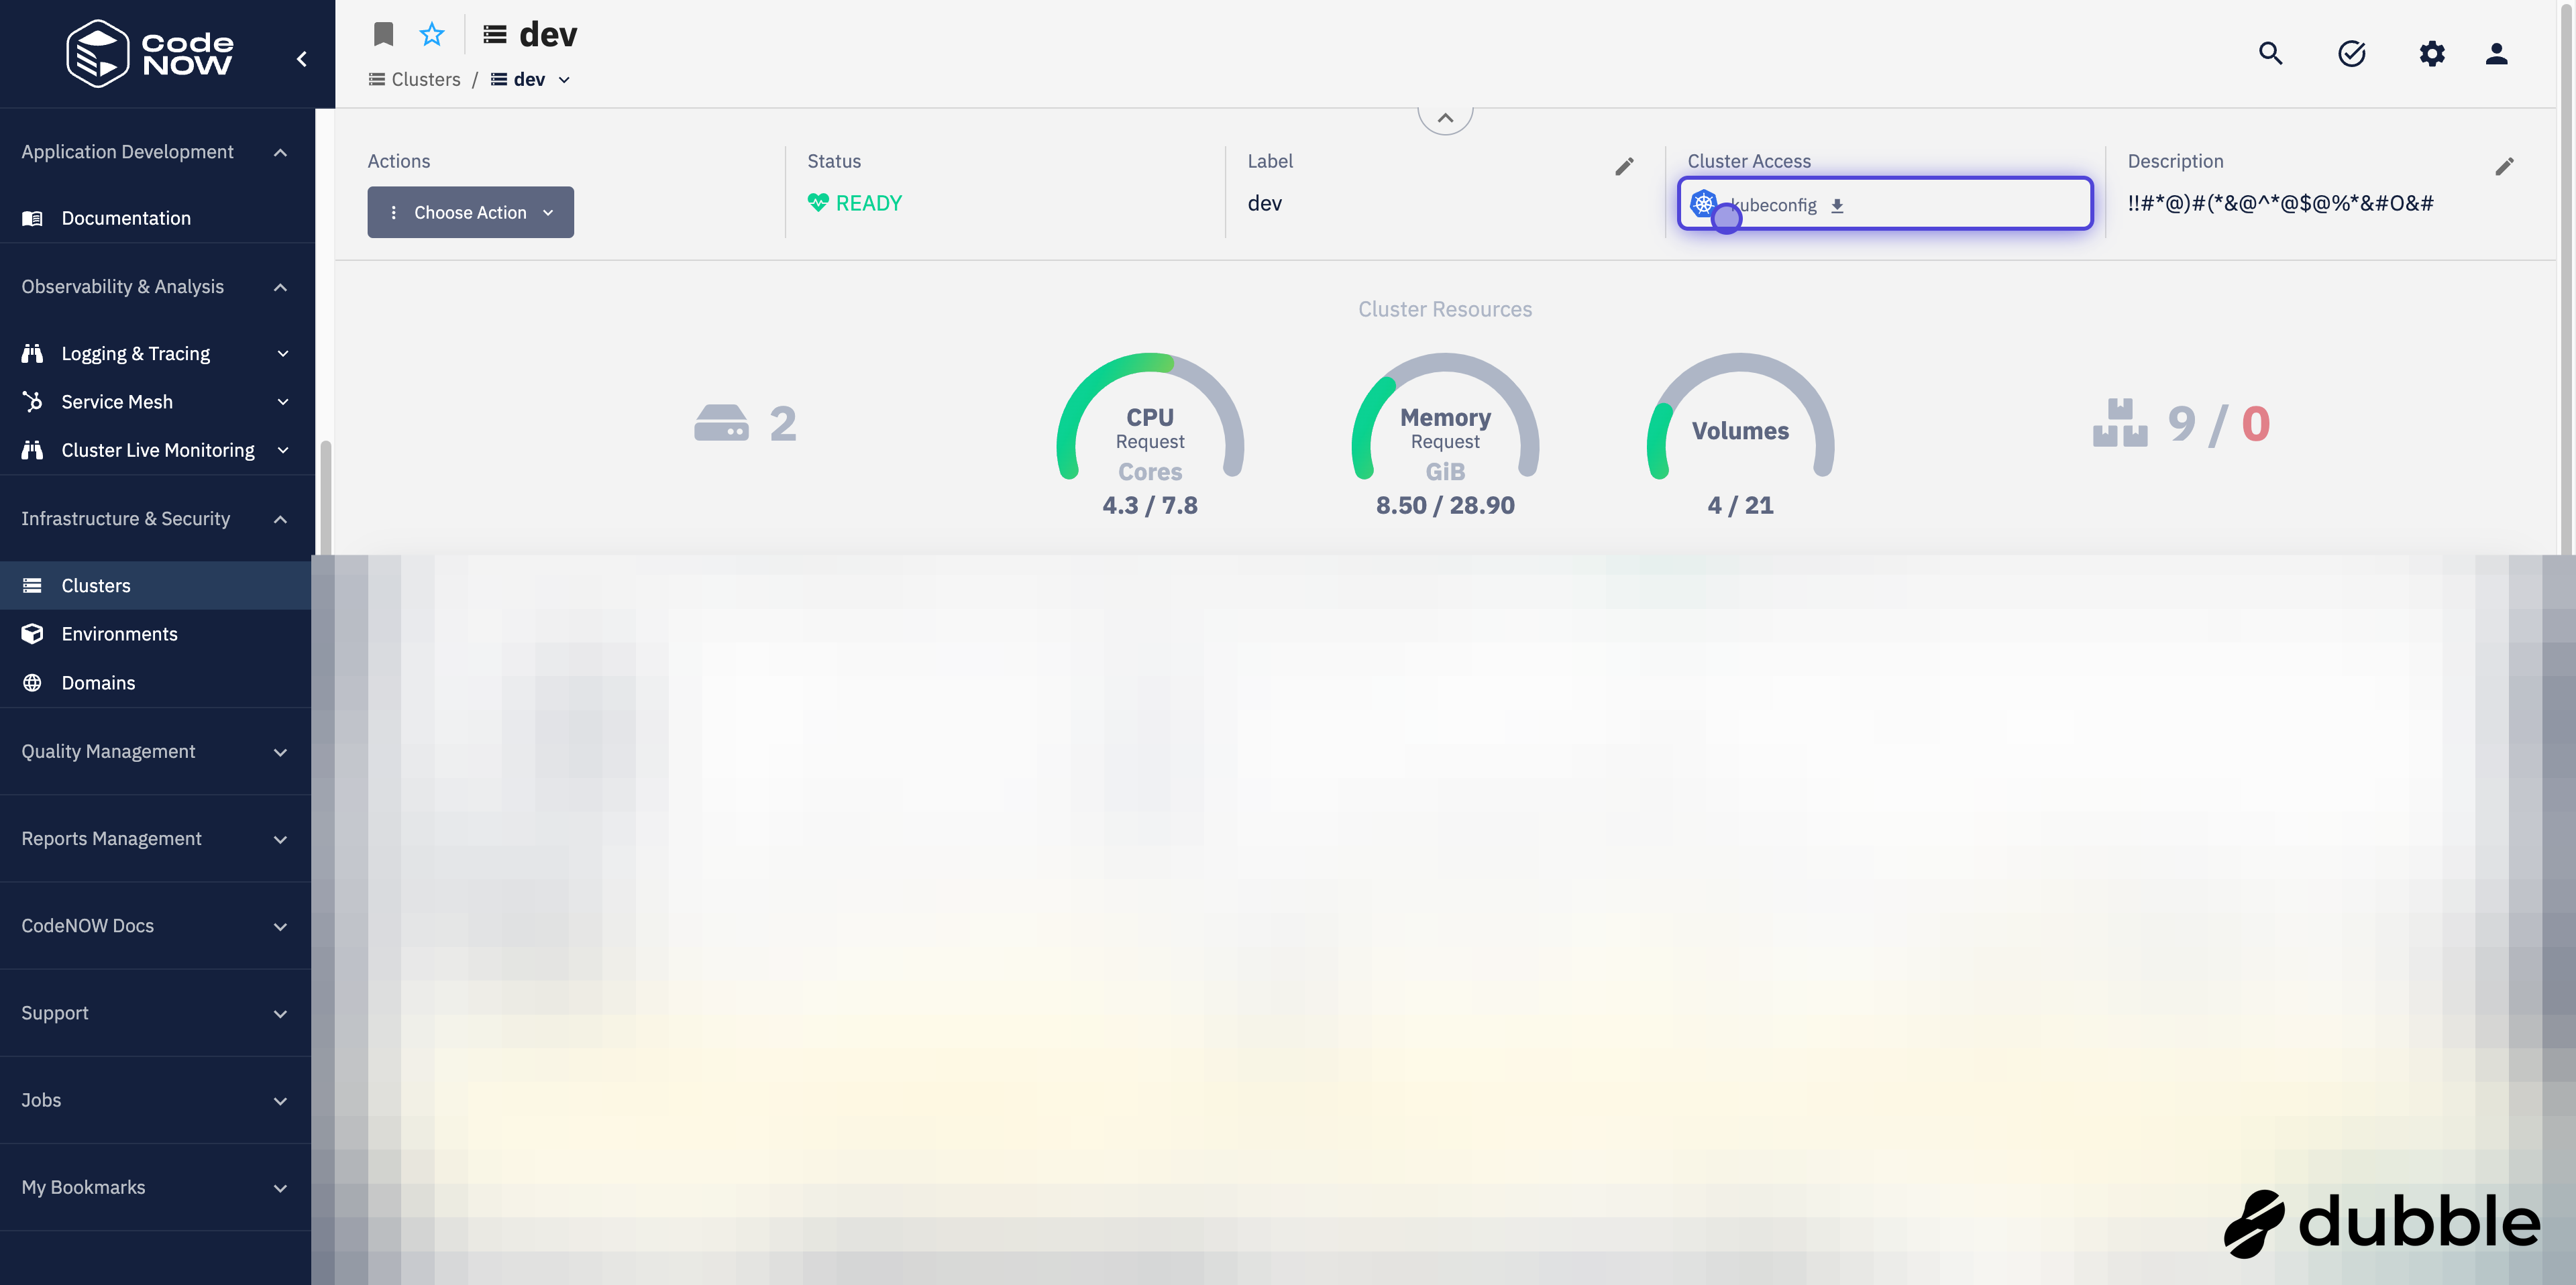Download the kubeconfig file

(x=1837, y=206)
